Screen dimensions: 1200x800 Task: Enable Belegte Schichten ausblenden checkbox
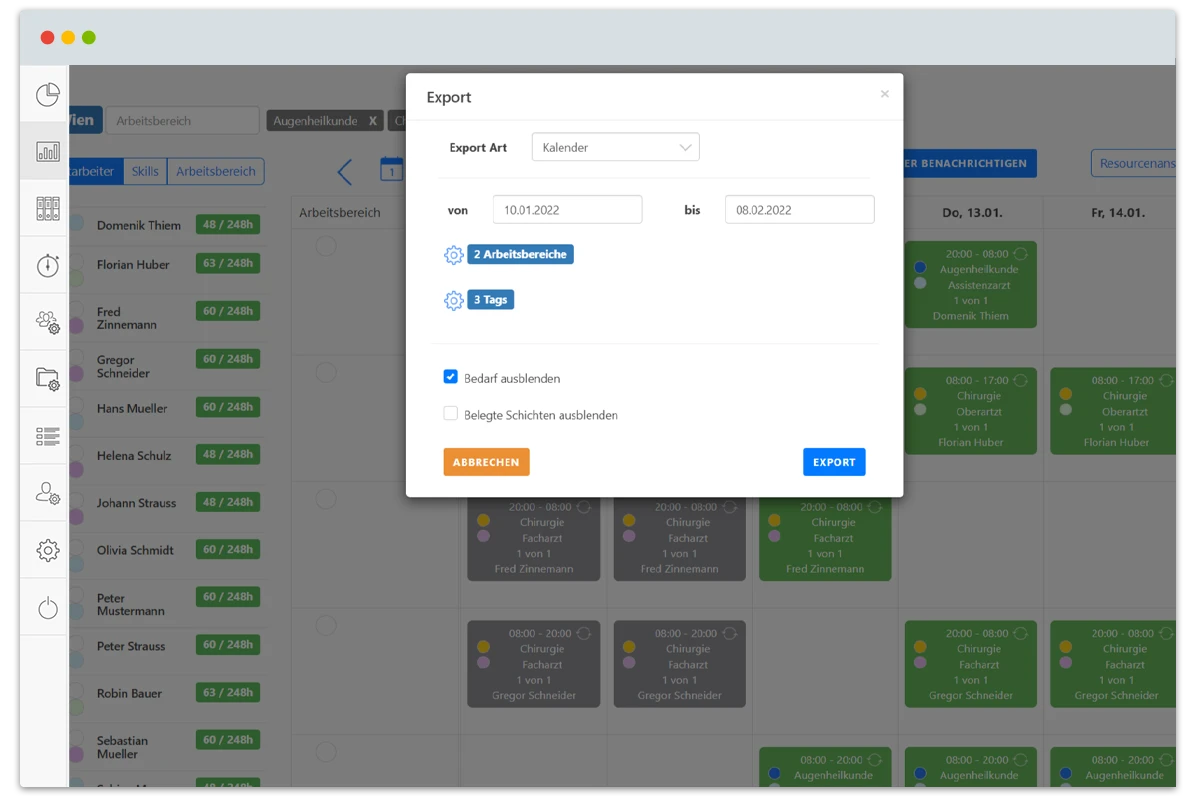pos(451,414)
